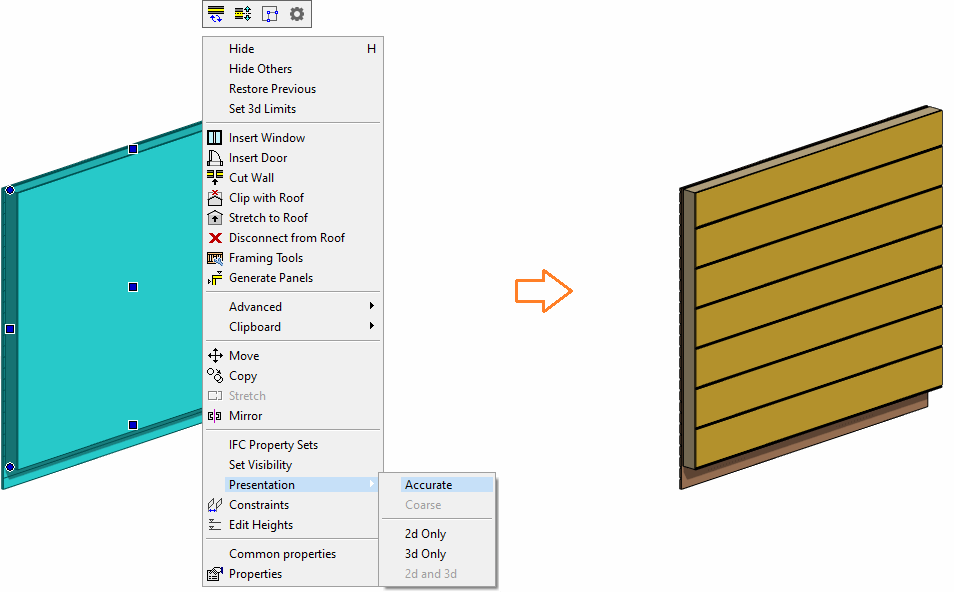The height and width of the screenshot is (592, 954).
Task: Open Framing Tools
Action: coord(265,258)
